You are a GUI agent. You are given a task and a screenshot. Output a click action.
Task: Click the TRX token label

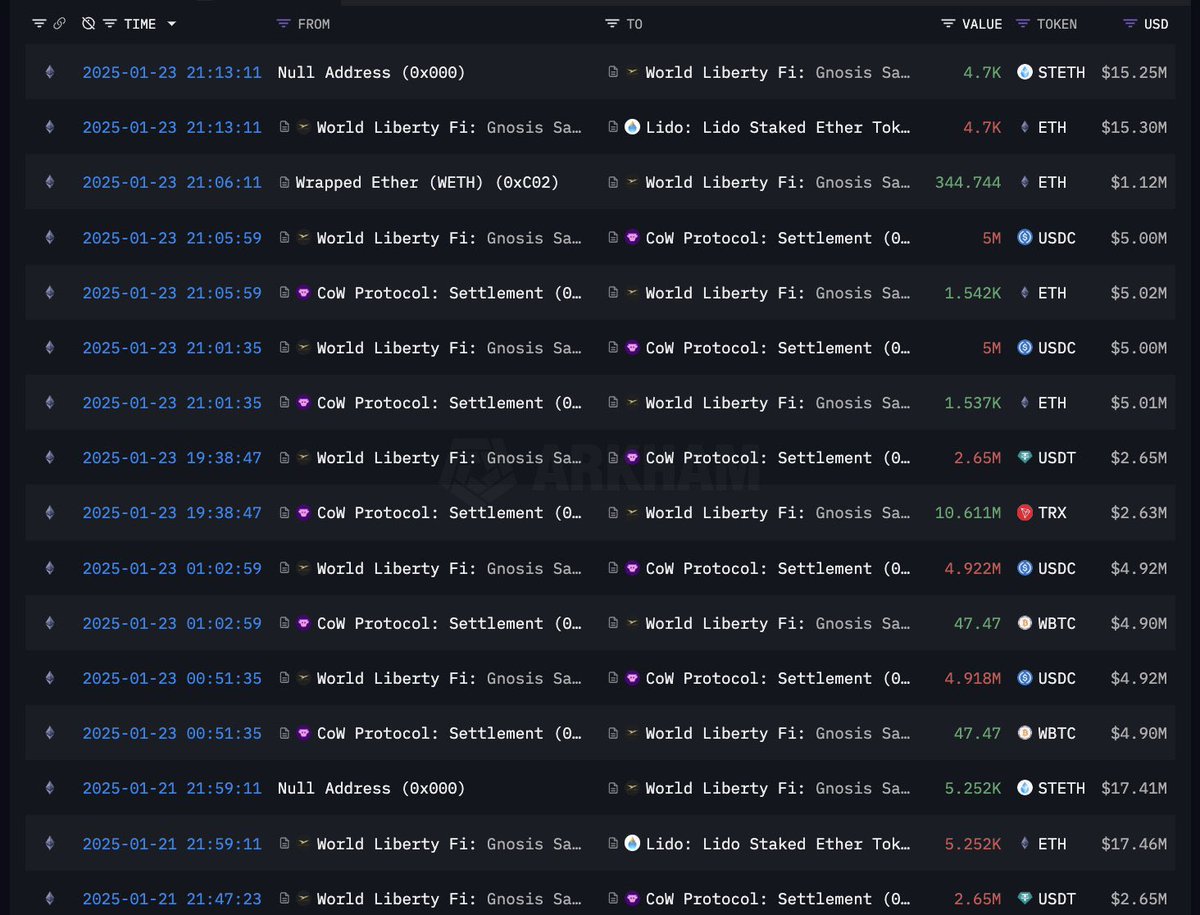click(x=1052, y=513)
